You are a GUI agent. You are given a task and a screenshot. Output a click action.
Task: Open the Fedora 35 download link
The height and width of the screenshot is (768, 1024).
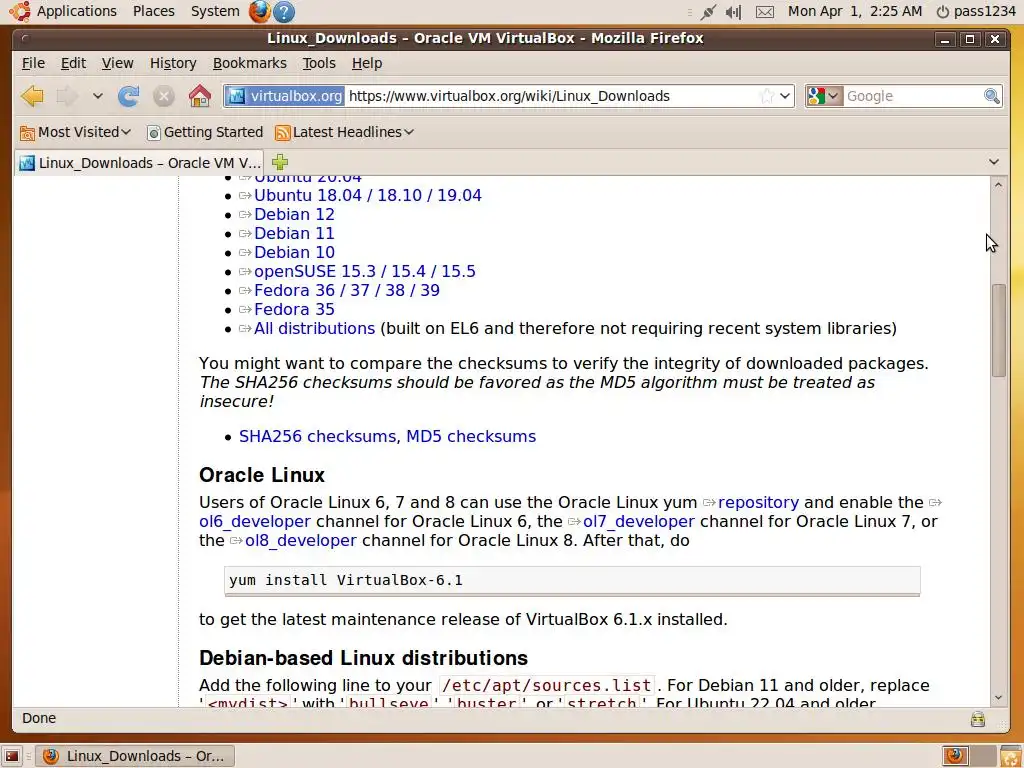(294, 309)
